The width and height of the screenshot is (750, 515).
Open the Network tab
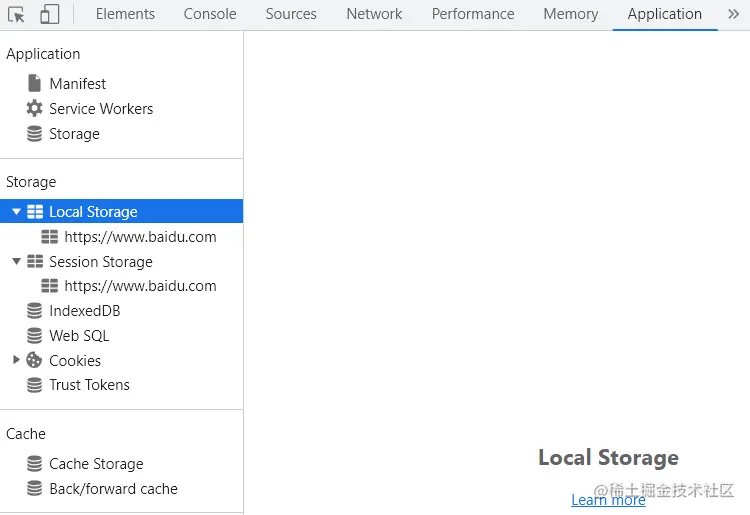[374, 14]
